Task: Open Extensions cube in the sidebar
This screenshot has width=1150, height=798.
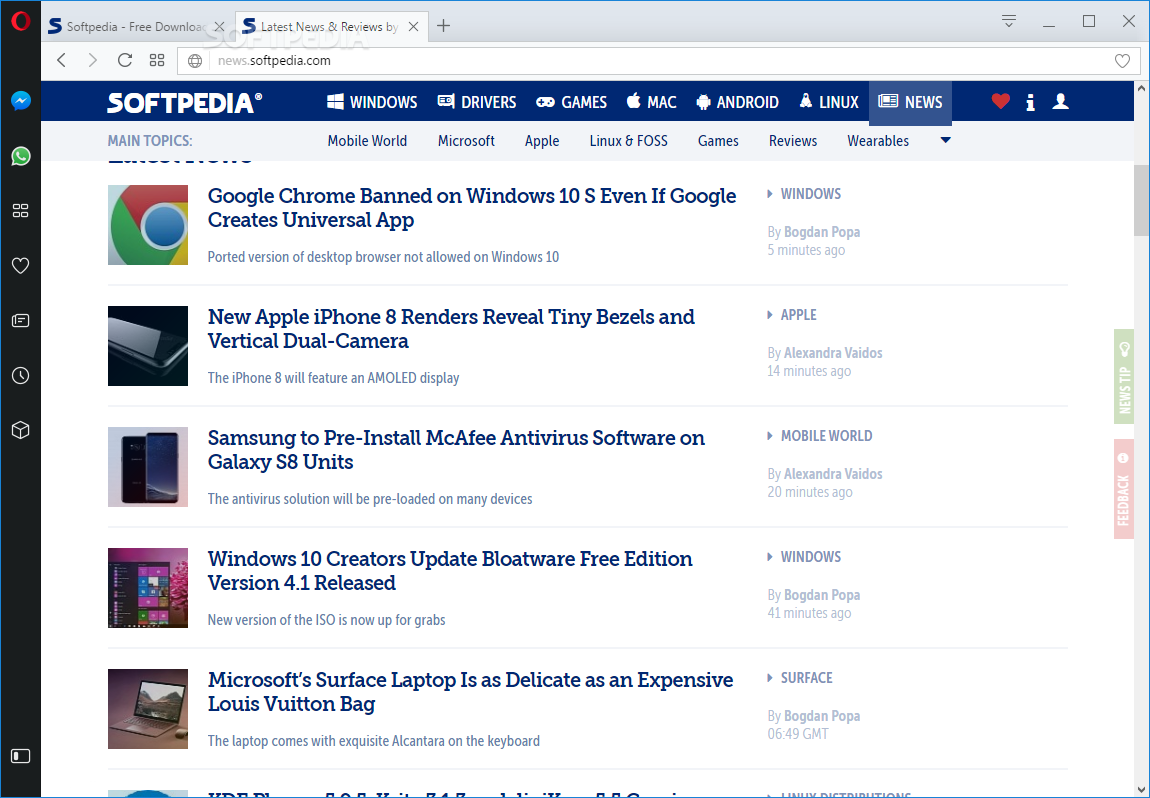Action: tap(21, 430)
